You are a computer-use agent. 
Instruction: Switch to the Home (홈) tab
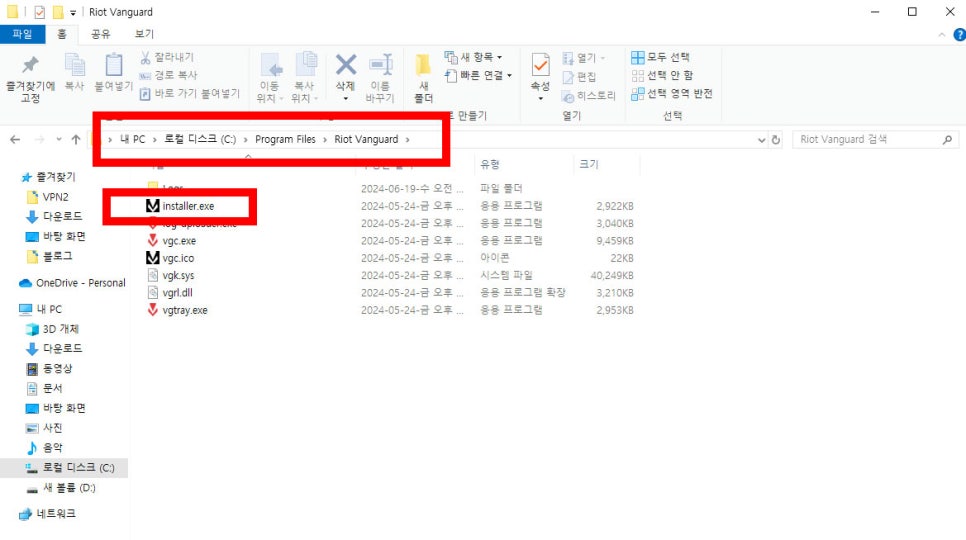click(x=62, y=34)
